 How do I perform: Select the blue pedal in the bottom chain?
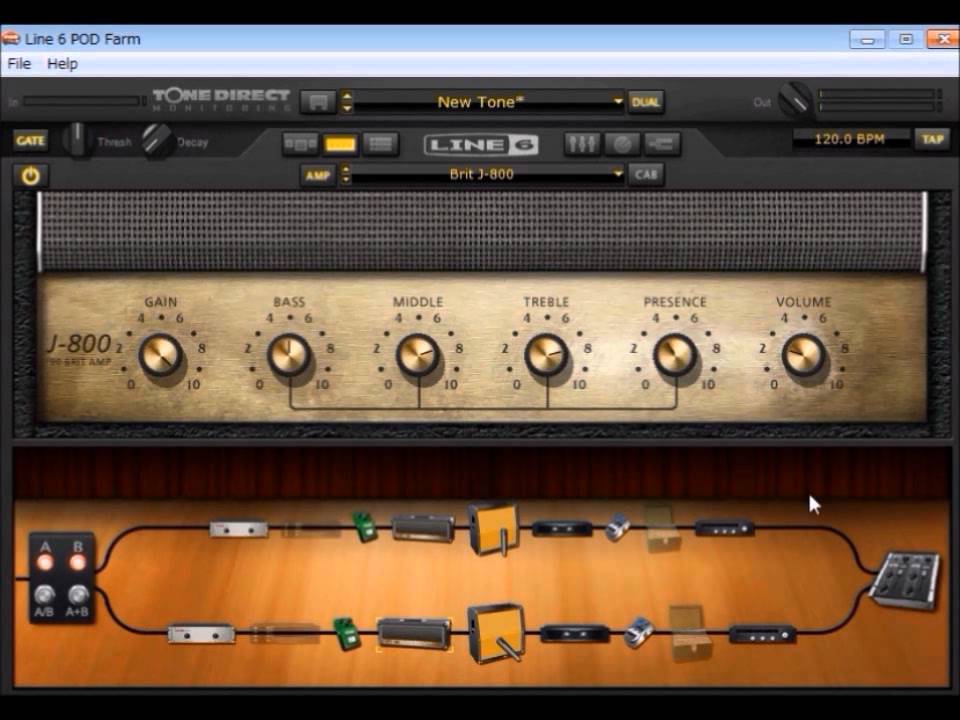[x=639, y=633]
